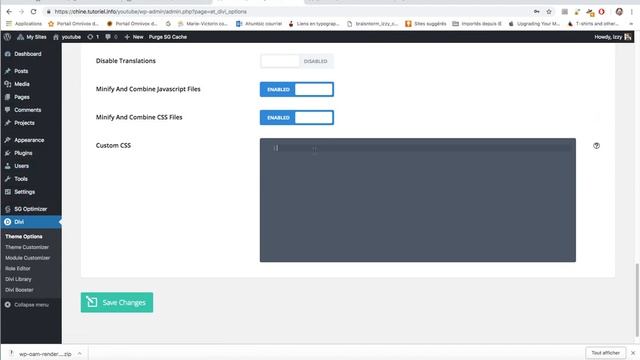Click the browser address bar URL
Viewport: 640px width, 360px height.
(x=150, y=12)
